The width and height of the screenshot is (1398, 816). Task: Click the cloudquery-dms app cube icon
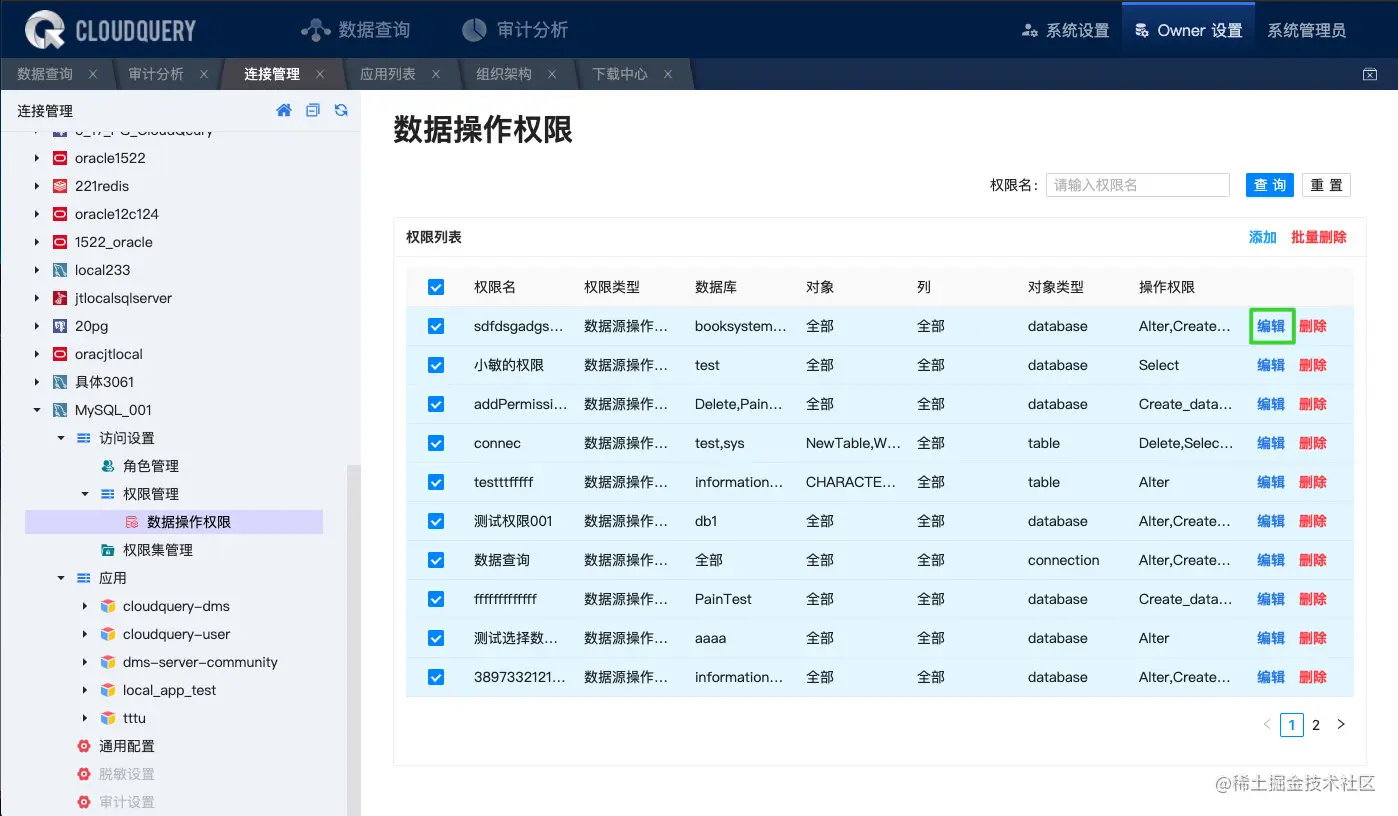pos(108,606)
